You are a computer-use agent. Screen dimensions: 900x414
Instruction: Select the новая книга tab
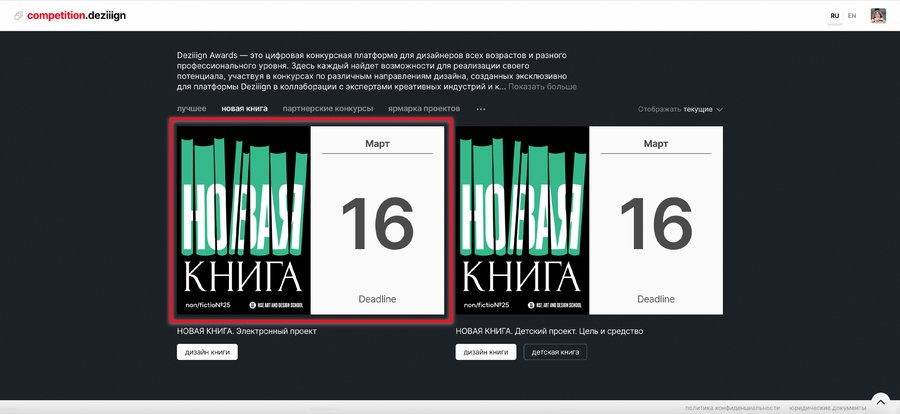(x=245, y=109)
